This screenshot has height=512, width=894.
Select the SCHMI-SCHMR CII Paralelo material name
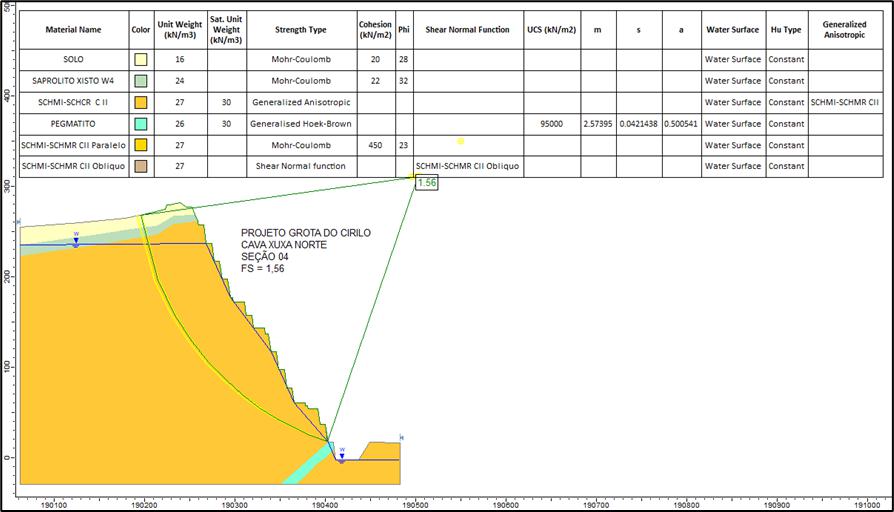(74, 145)
